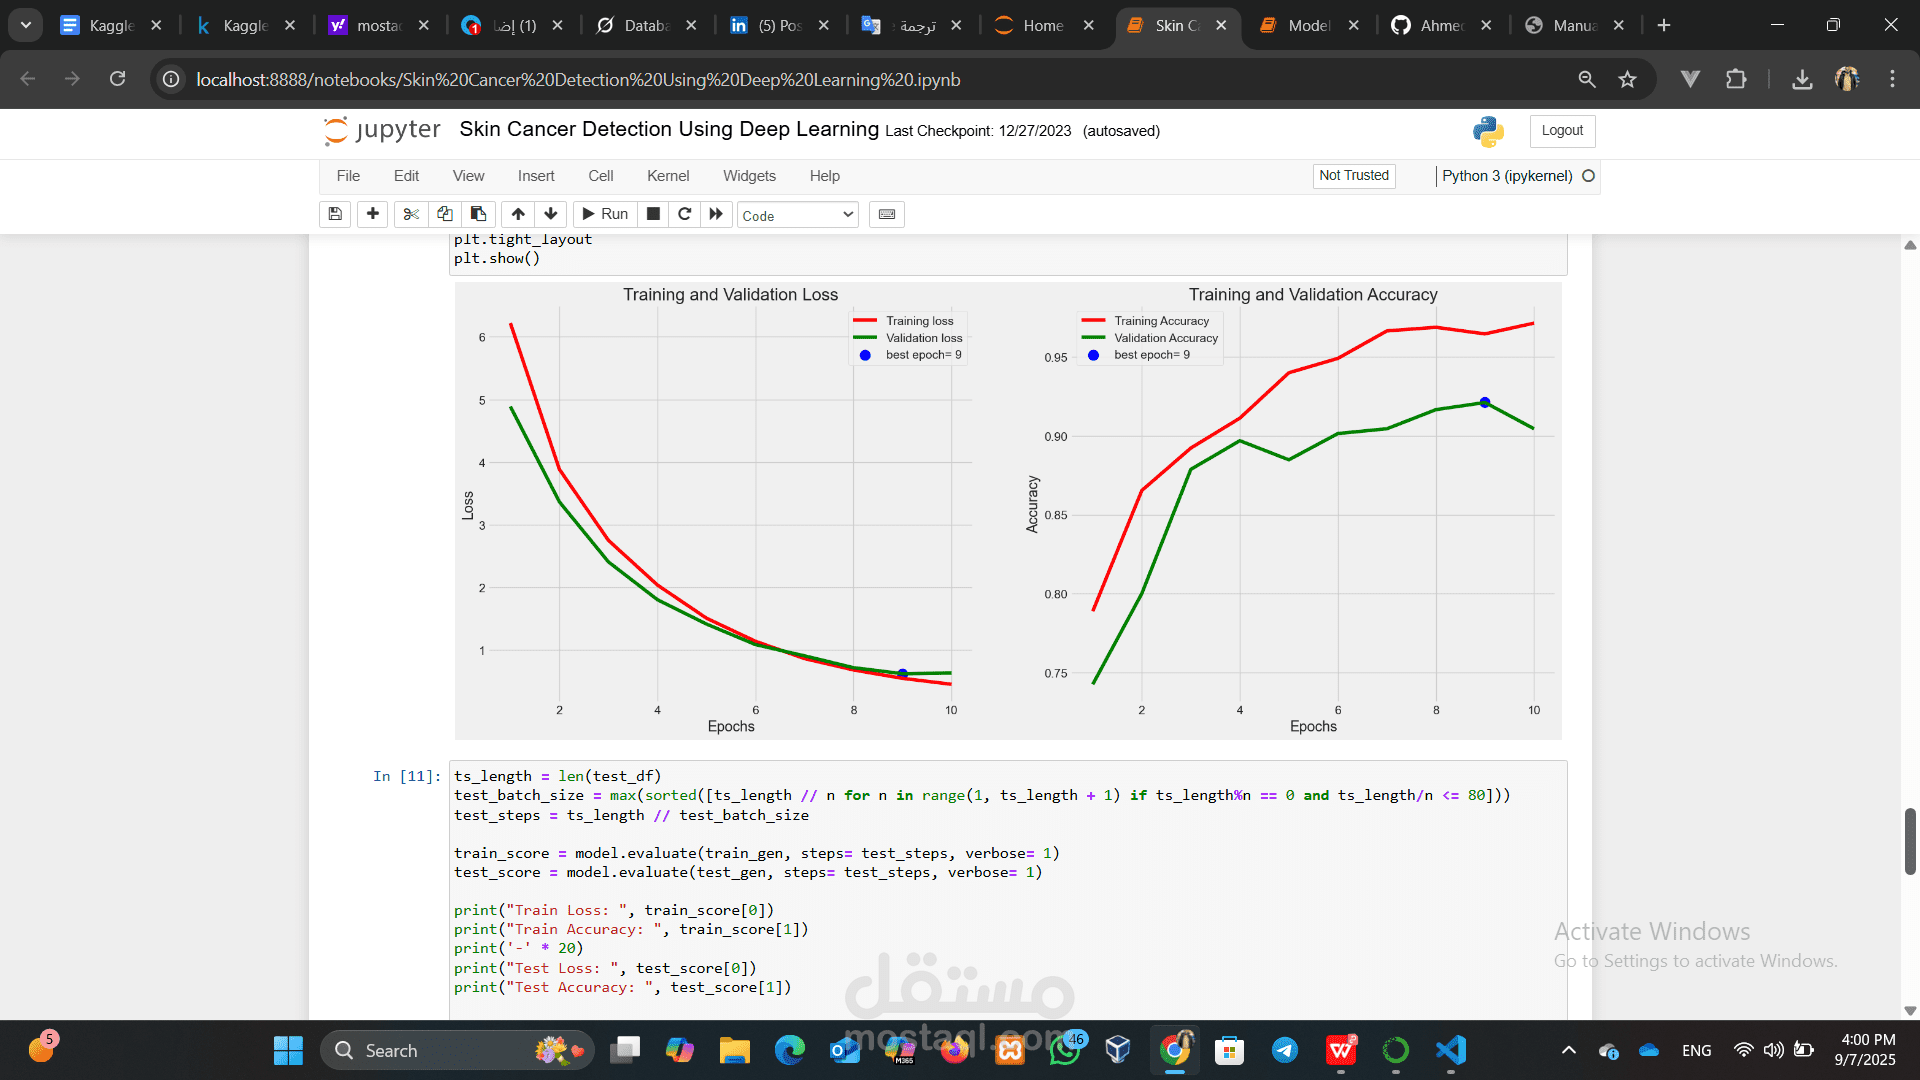The image size is (1920, 1080).
Task: Rename notebook via Skin Cancer Detection title
Action: click(669, 129)
